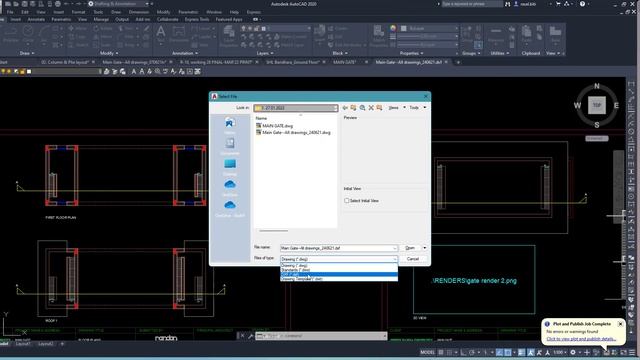Go back using the Select File dialog's back arrow

pos(345,108)
